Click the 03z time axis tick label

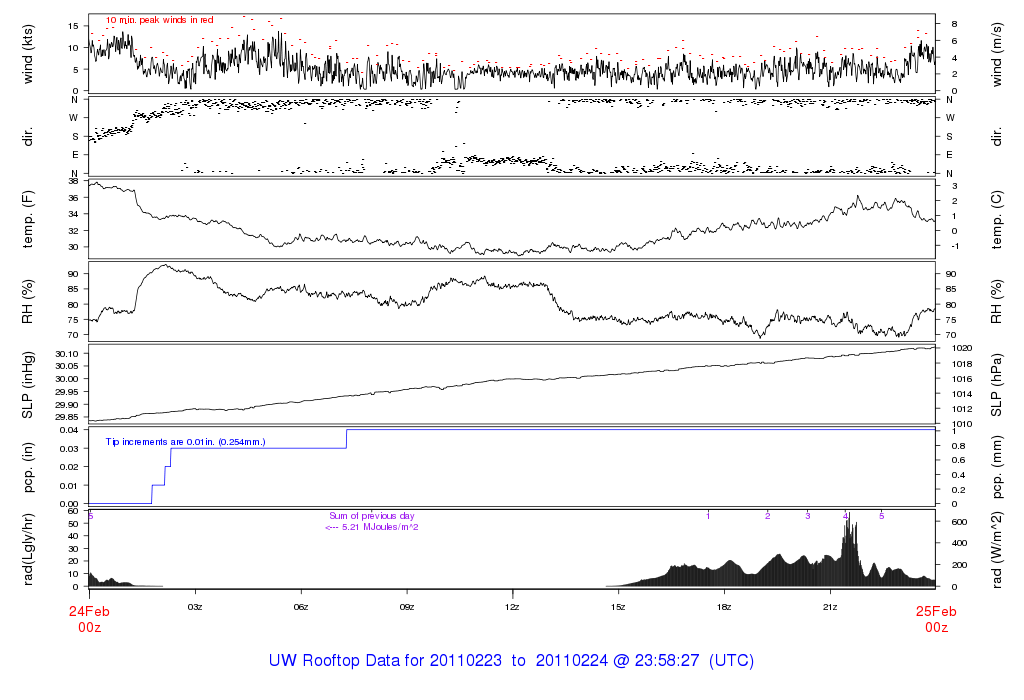pos(195,607)
